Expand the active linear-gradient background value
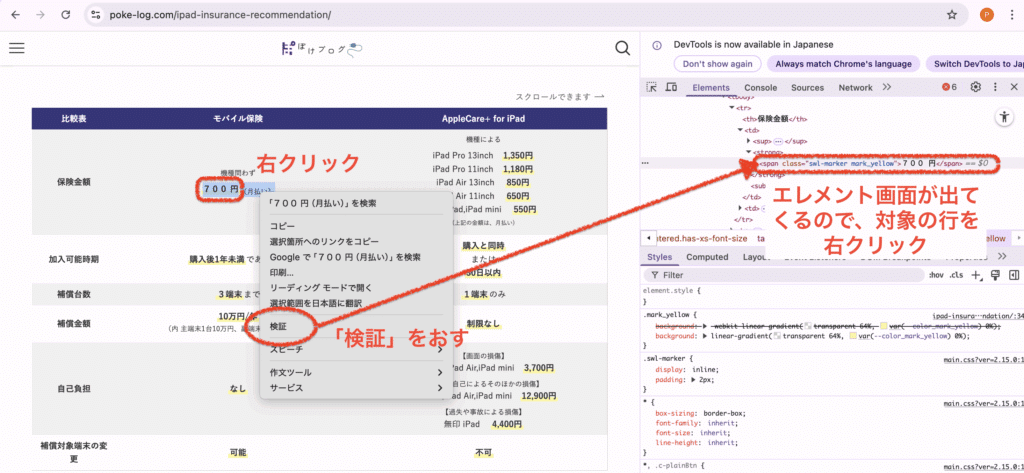 pos(705,336)
